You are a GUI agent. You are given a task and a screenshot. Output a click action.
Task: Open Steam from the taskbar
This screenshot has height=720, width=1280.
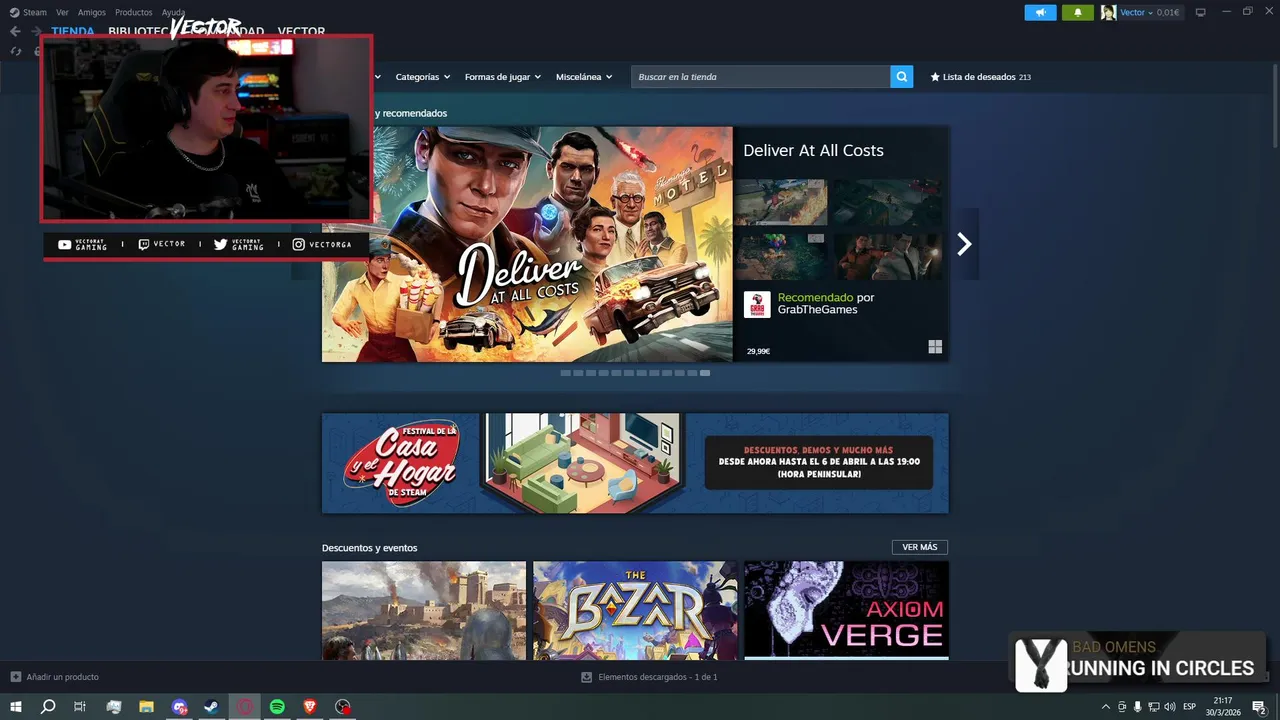coord(212,707)
